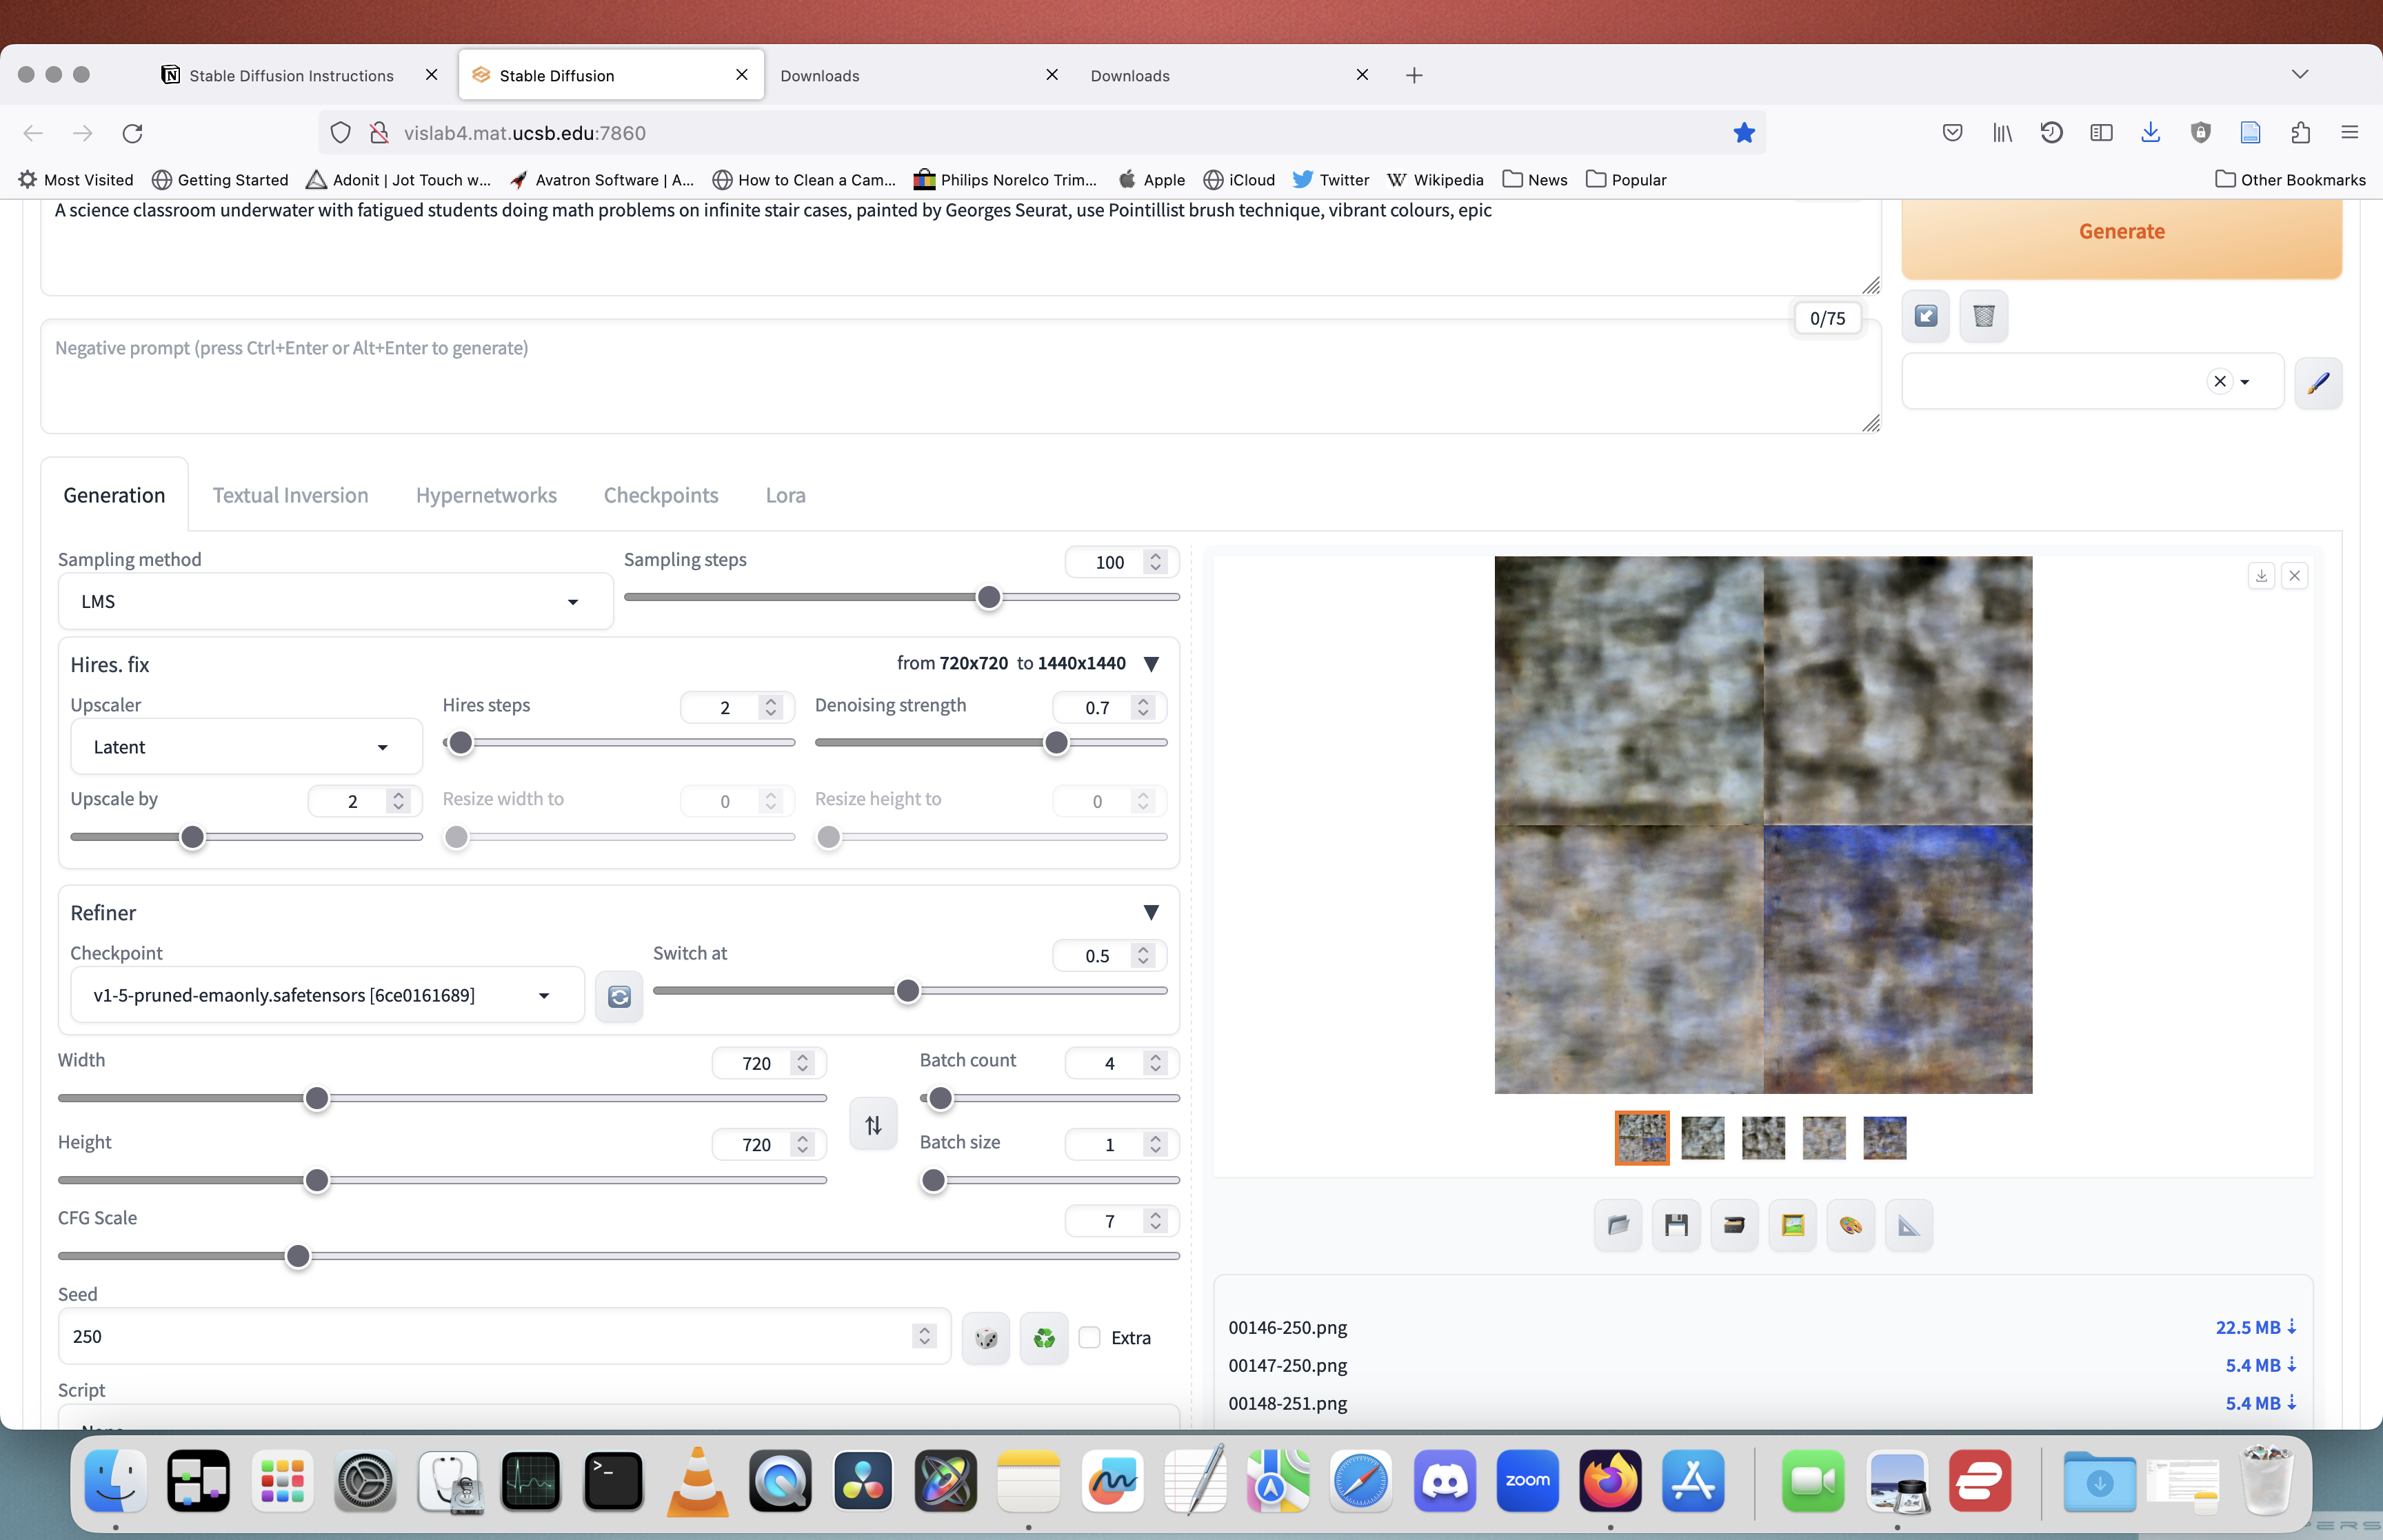2383x1540 pixels.
Task: Click the swap width and height icon
Action: [873, 1125]
